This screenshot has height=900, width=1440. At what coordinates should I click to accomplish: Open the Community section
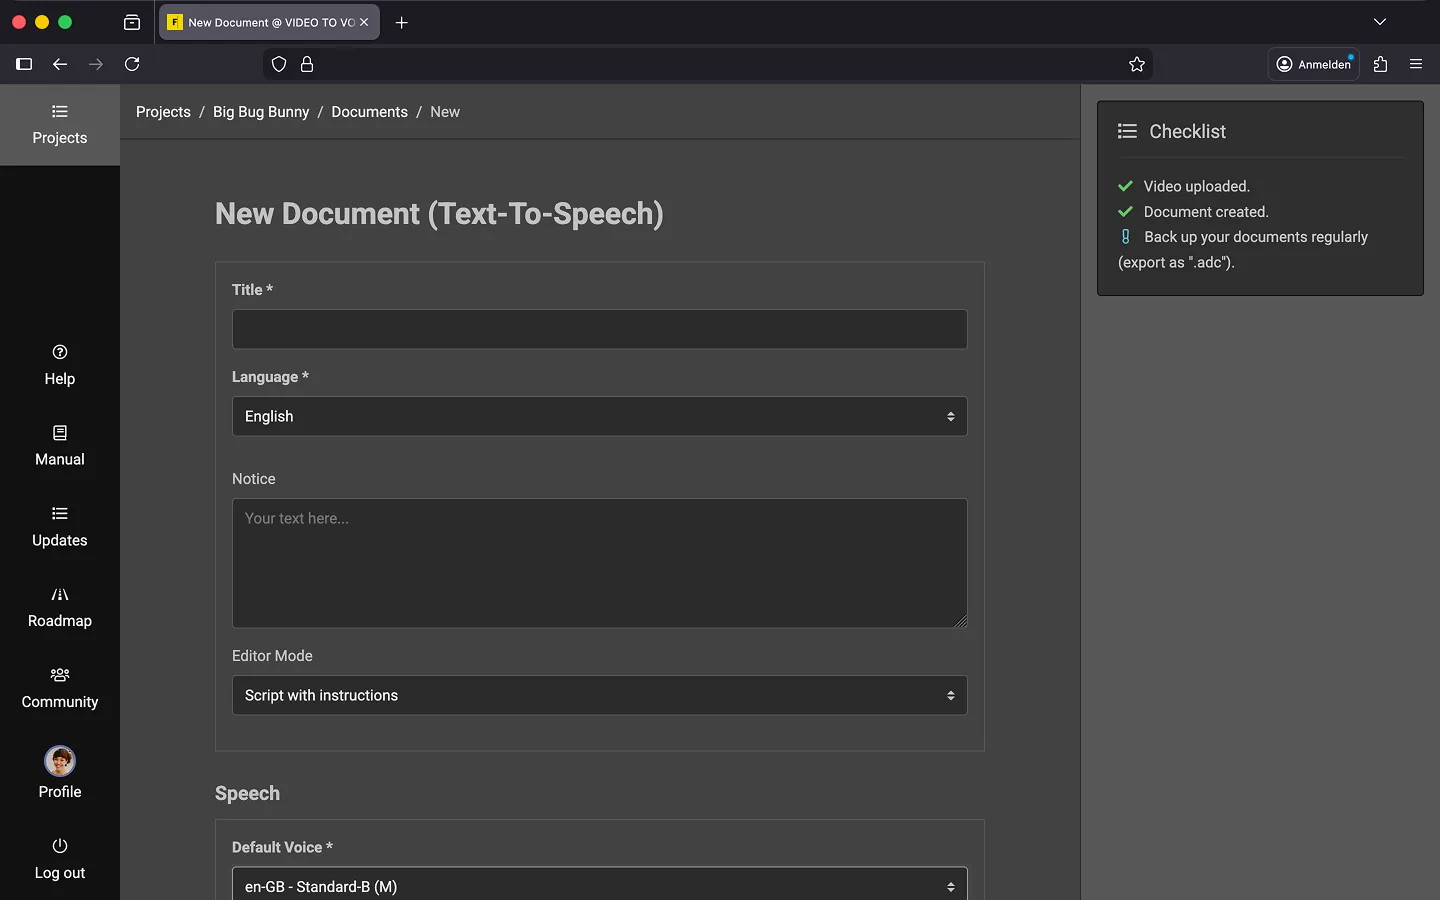coord(60,688)
